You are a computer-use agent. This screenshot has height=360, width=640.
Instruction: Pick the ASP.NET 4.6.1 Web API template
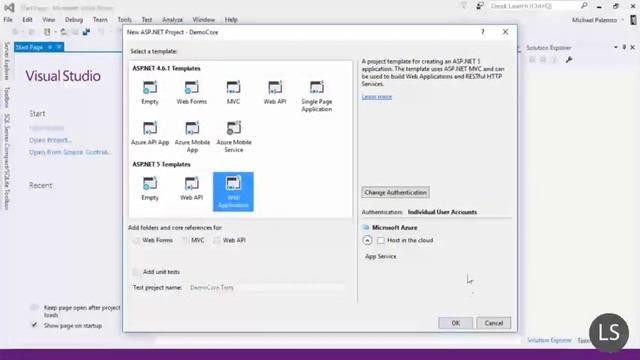coord(275,92)
